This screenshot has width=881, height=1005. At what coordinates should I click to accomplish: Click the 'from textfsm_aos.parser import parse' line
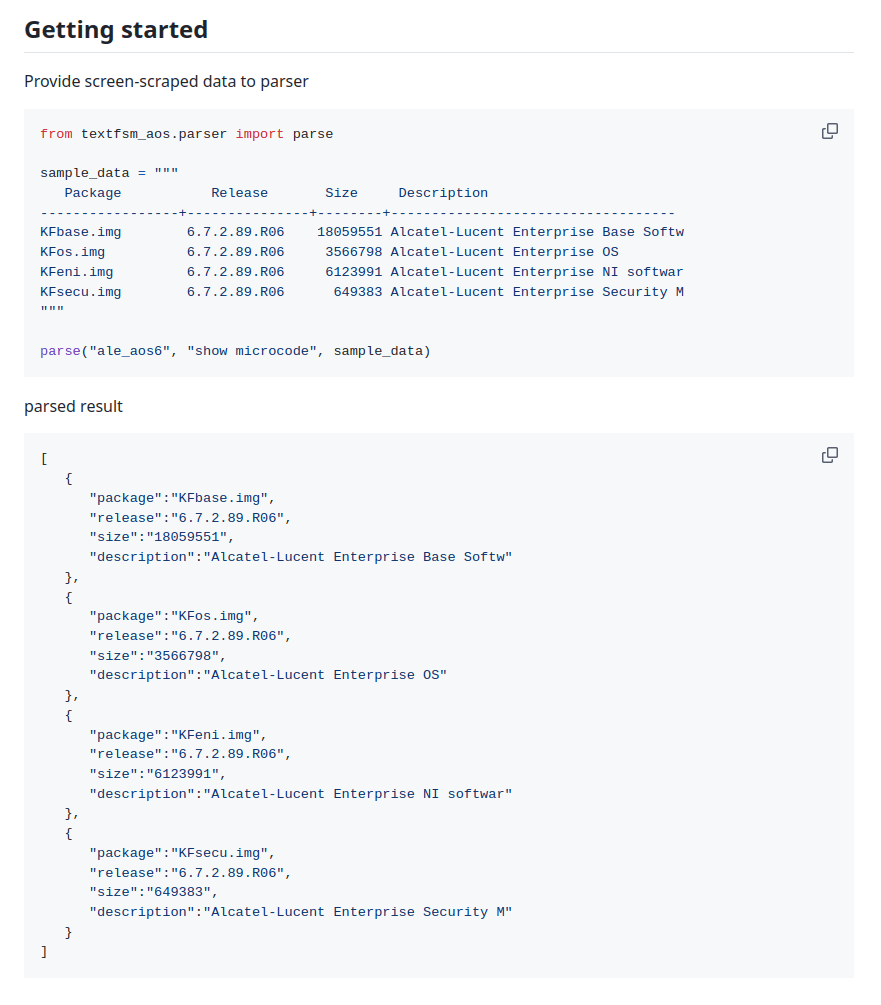point(186,134)
